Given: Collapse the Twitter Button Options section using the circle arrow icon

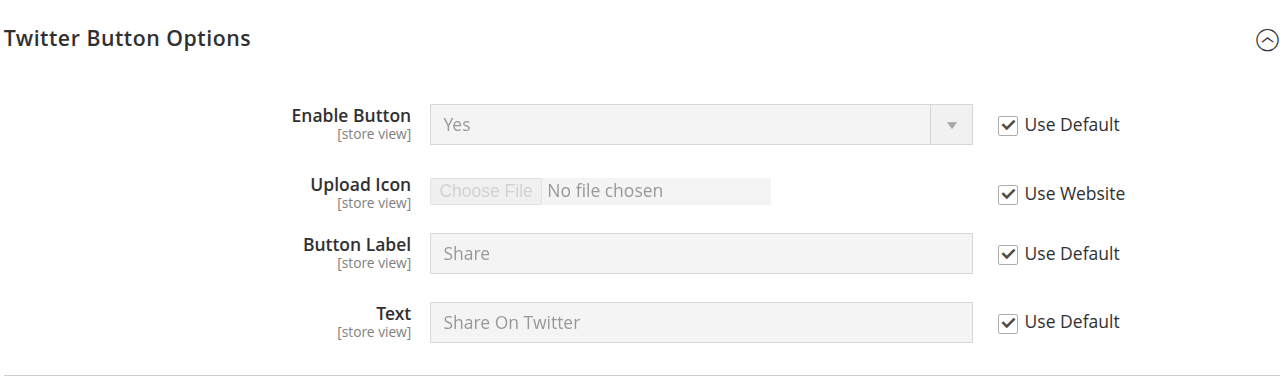Looking at the screenshot, I should pos(1267,40).
